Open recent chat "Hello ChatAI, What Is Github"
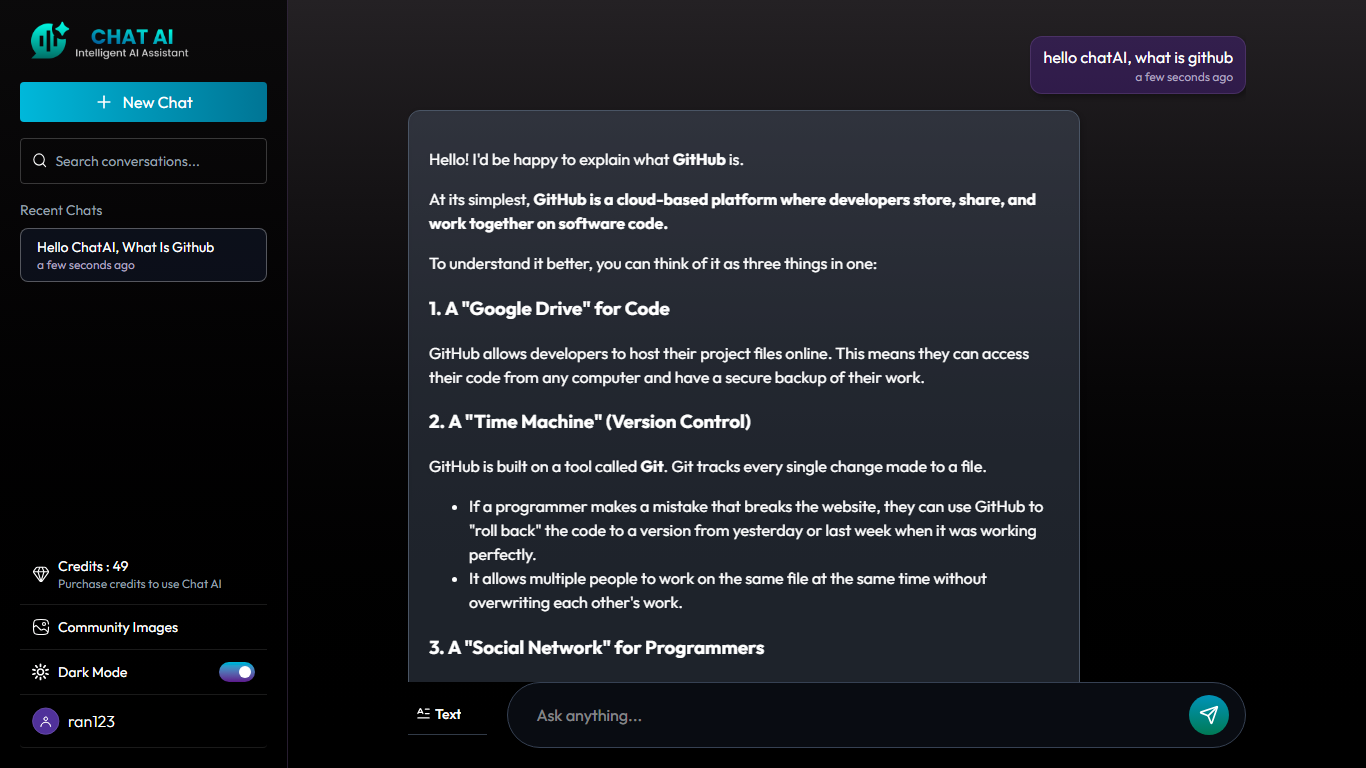1366x768 pixels. click(143, 255)
